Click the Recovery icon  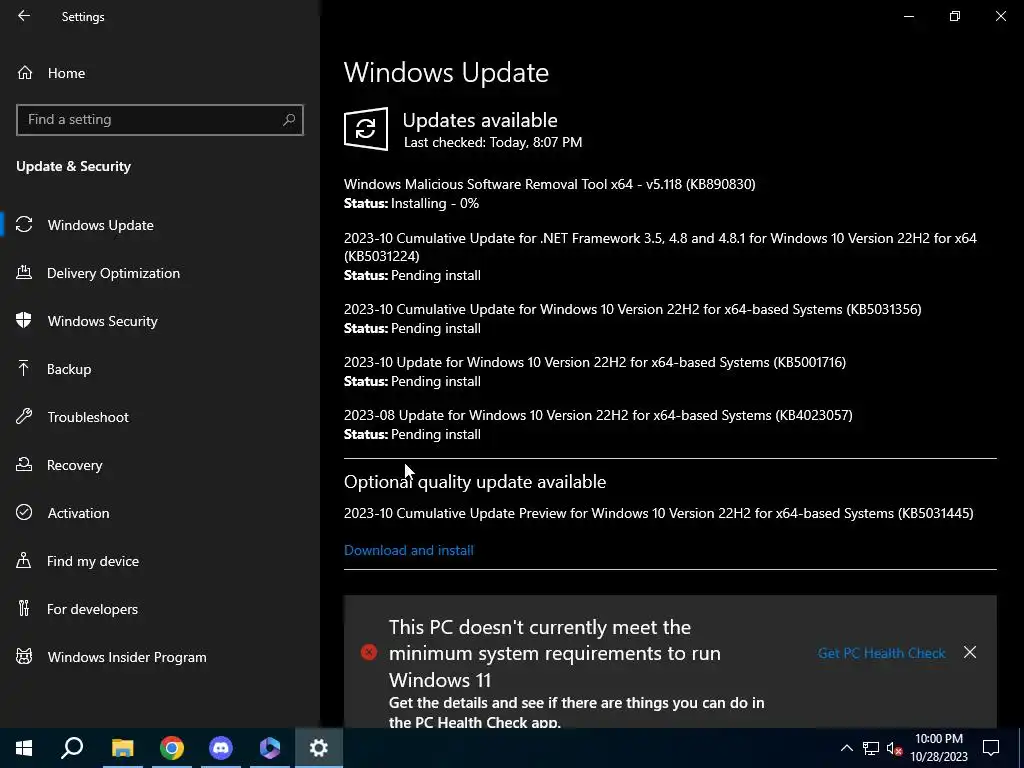point(24,465)
